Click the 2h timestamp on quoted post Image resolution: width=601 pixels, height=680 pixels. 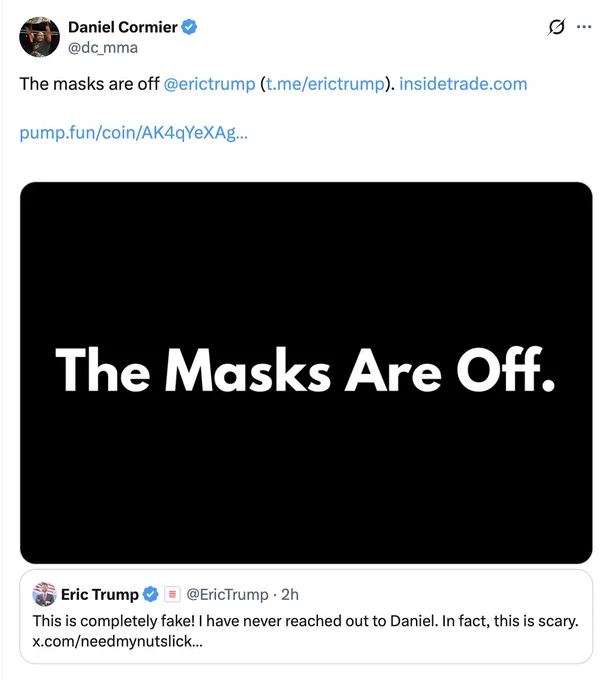point(290,594)
